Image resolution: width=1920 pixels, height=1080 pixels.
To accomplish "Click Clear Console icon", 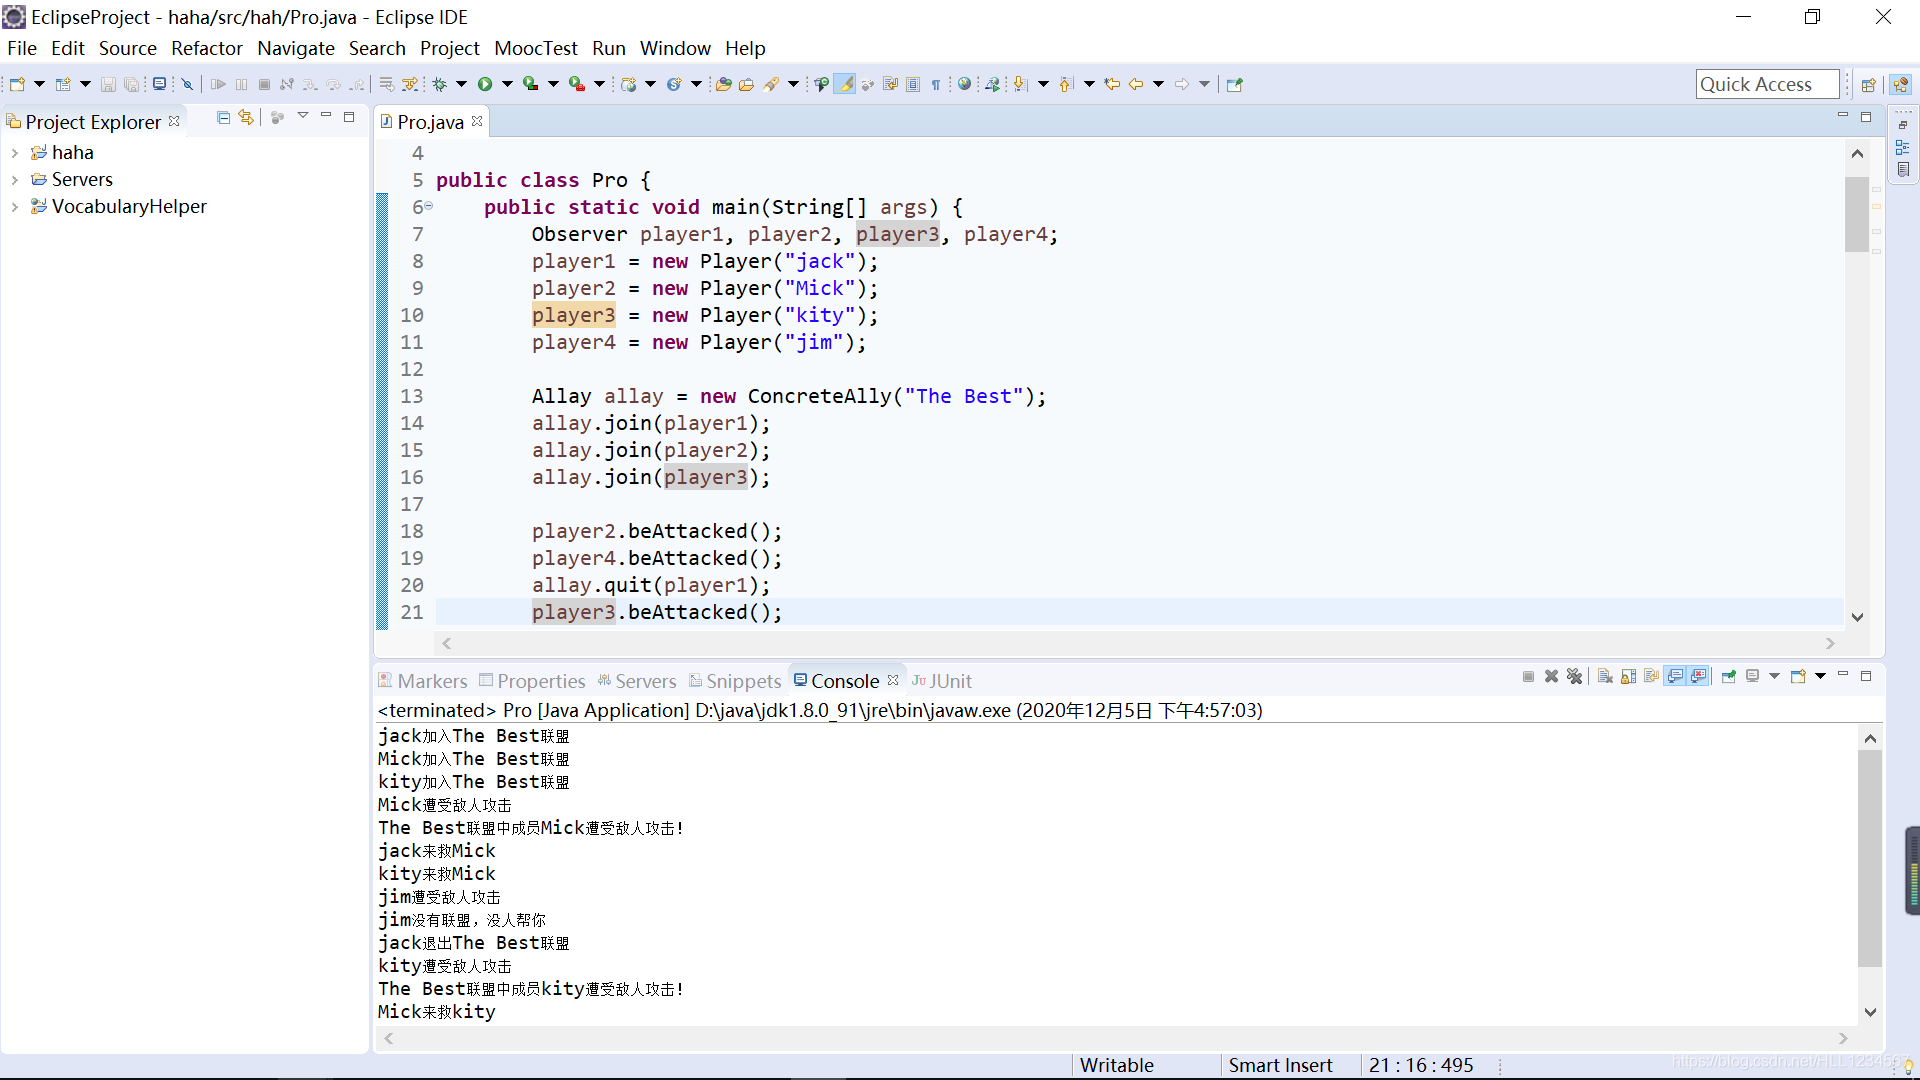I will (x=1605, y=677).
